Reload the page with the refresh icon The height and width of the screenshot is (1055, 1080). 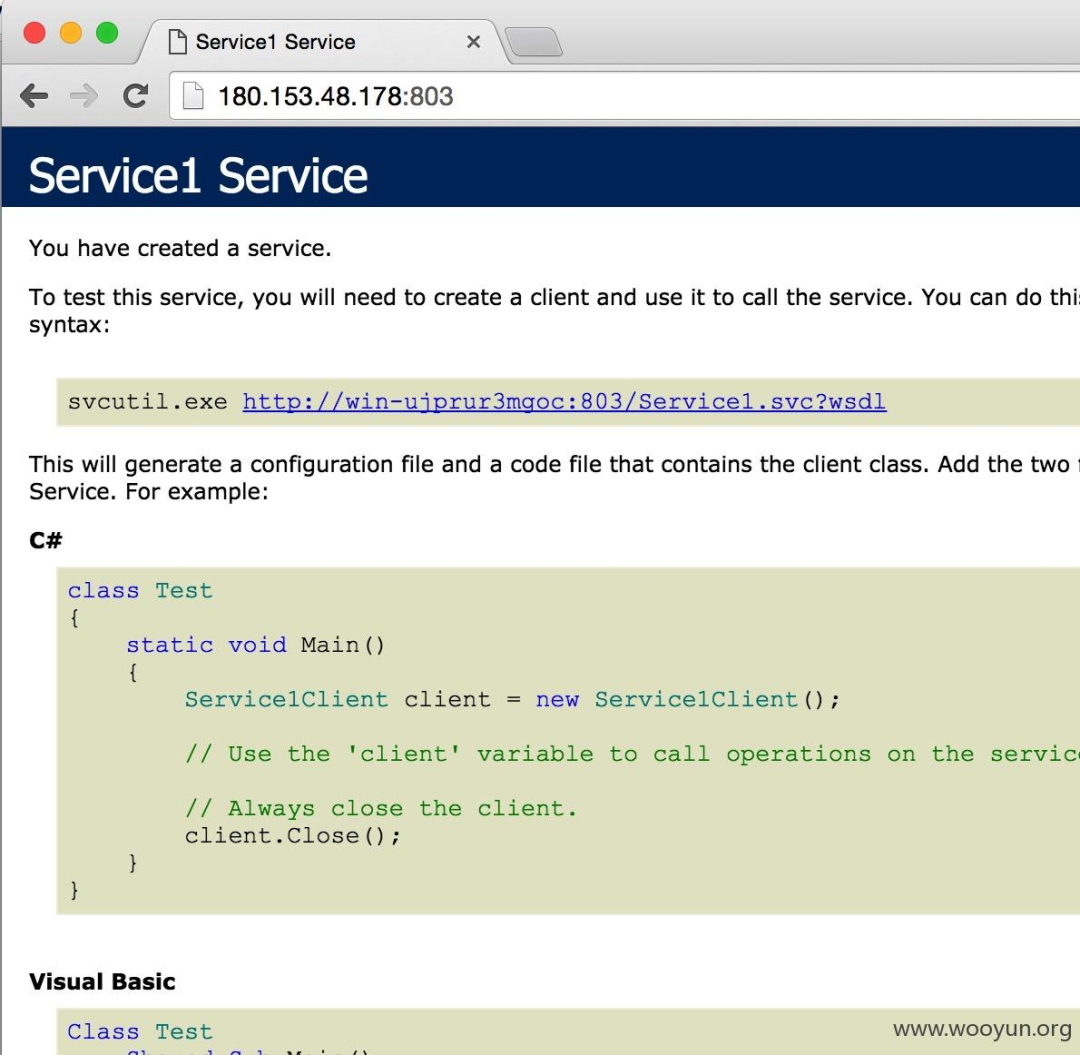pos(135,96)
